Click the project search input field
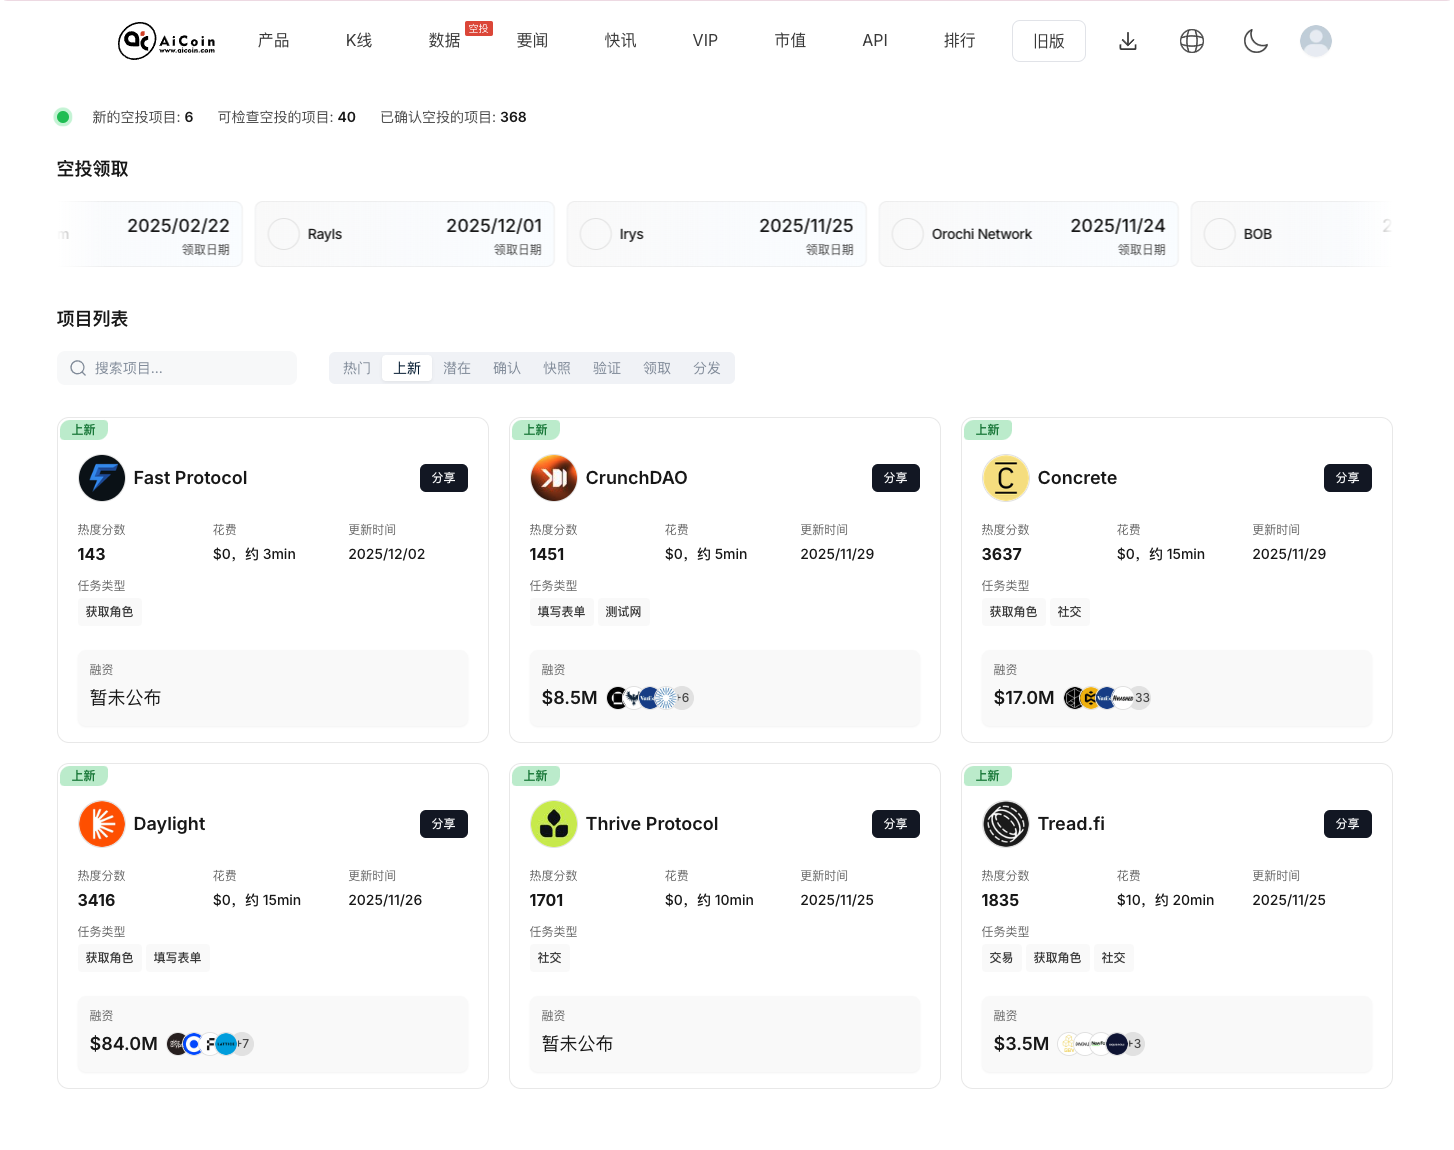Viewport: 1454px width, 1150px height. pos(177,368)
